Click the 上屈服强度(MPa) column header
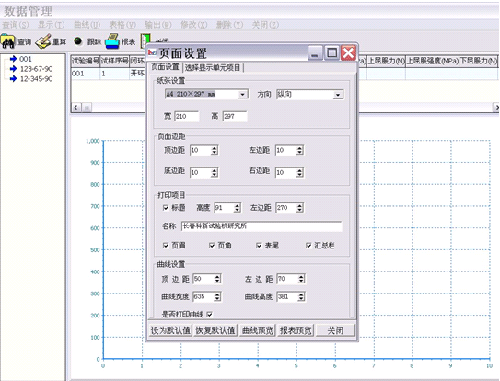The width and height of the screenshot is (500, 381). 432,61
